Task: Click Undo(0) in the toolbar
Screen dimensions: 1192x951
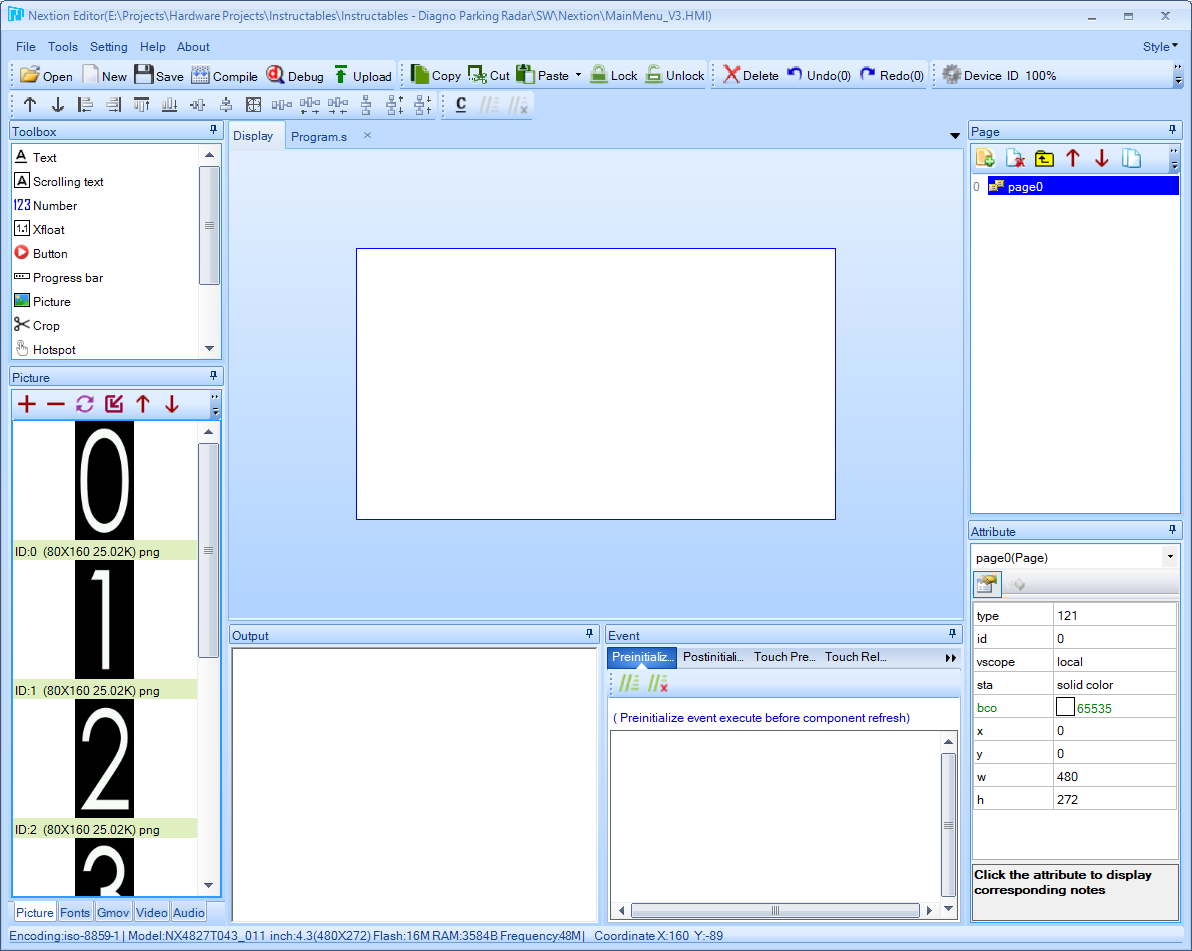Action: [819, 75]
